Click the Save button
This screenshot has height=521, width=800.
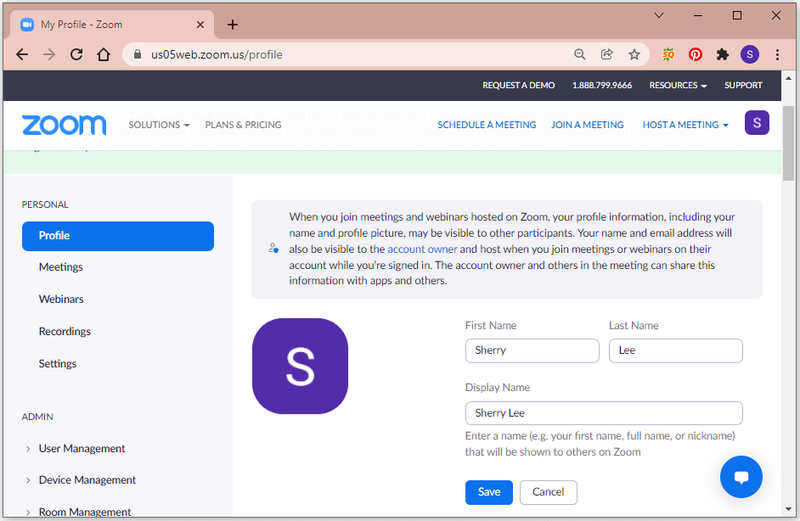489,492
